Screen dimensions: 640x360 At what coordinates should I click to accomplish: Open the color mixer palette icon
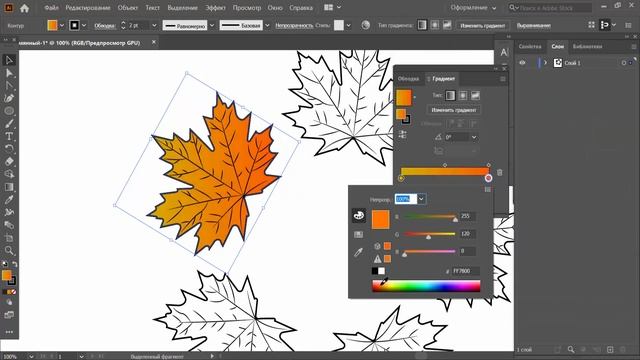coord(359,216)
